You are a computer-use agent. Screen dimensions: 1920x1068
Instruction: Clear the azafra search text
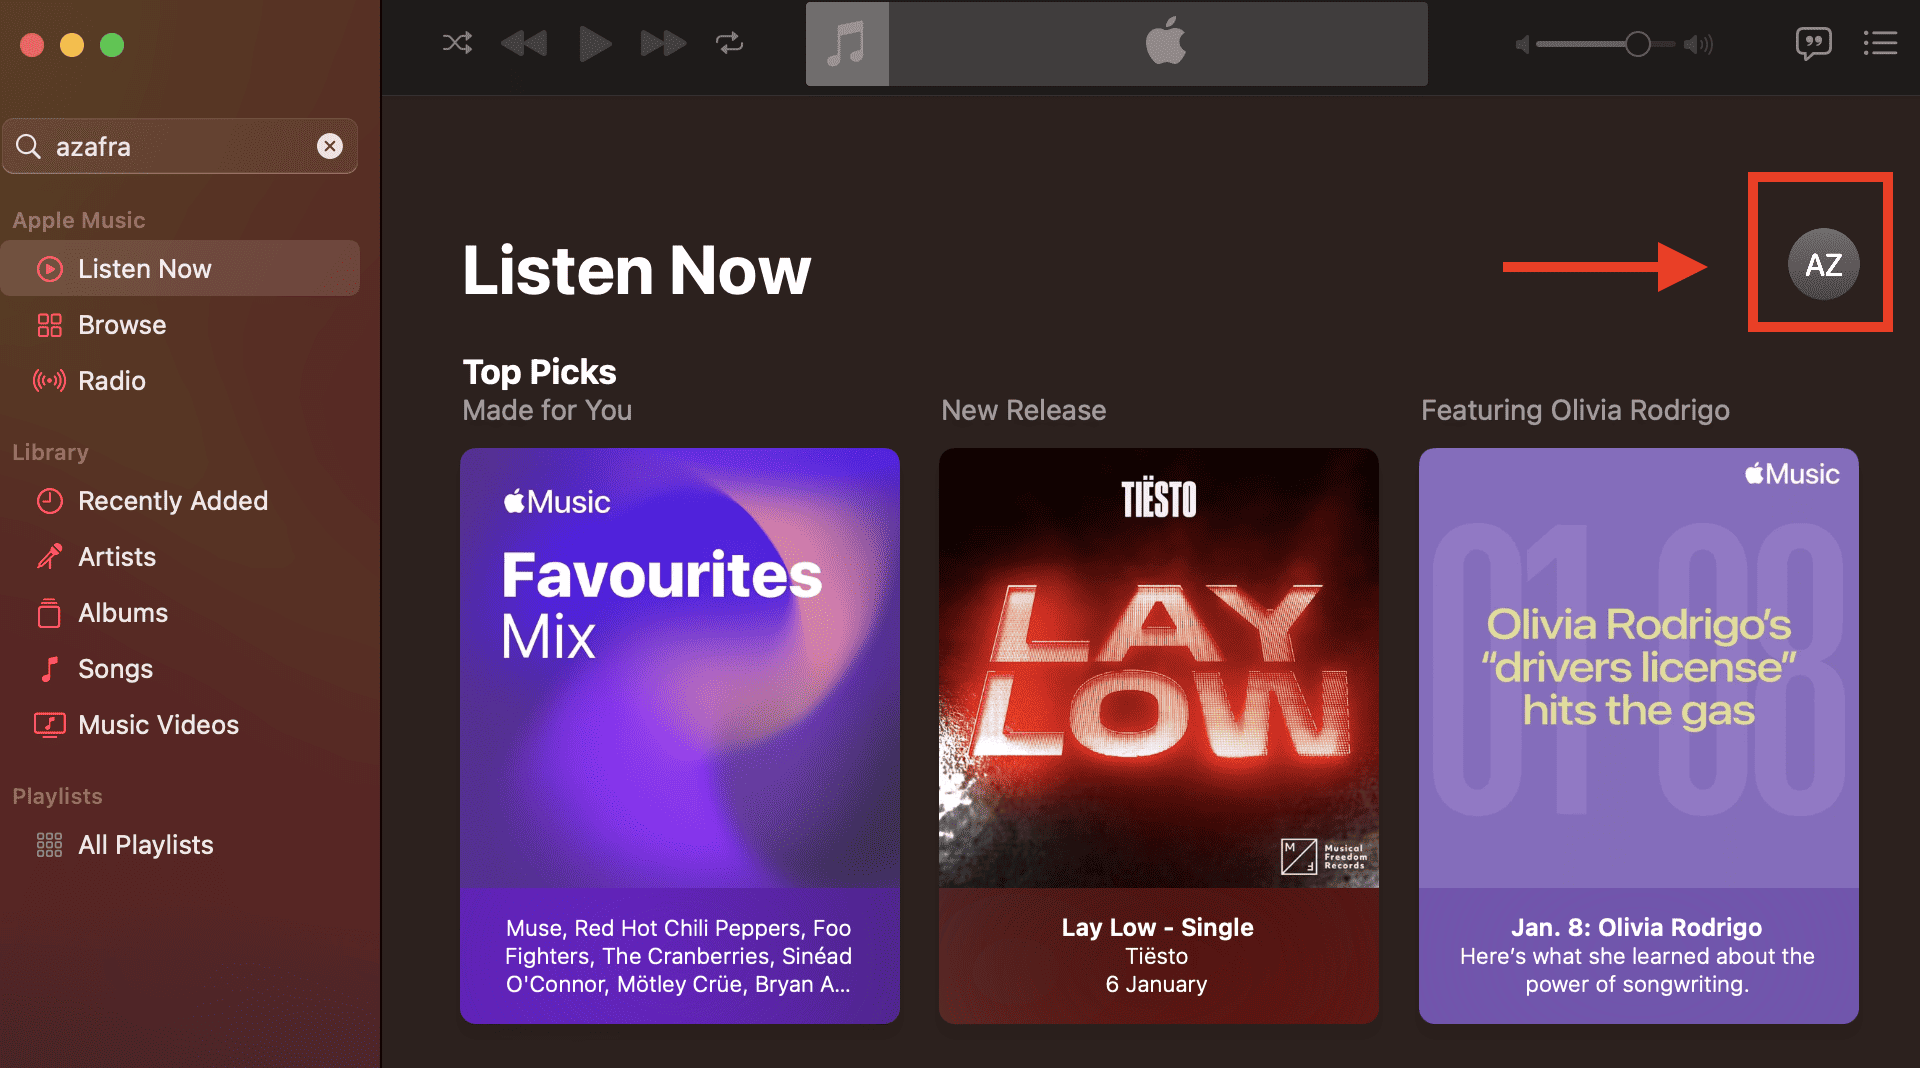[x=330, y=146]
